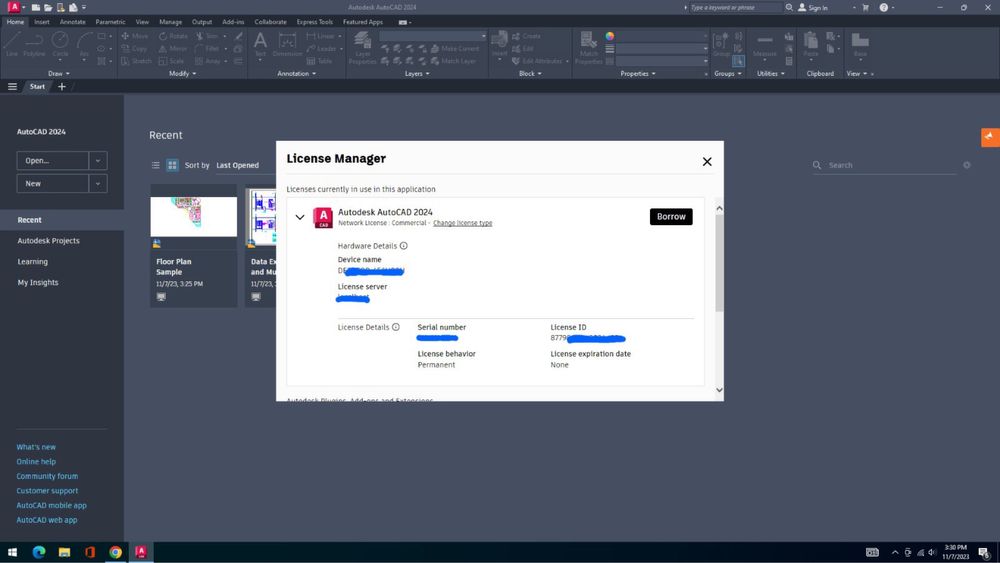Open the Collaborate ribbon tab
The width and height of the screenshot is (1000, 563).
pyautogui.click(x=270, y=22)
